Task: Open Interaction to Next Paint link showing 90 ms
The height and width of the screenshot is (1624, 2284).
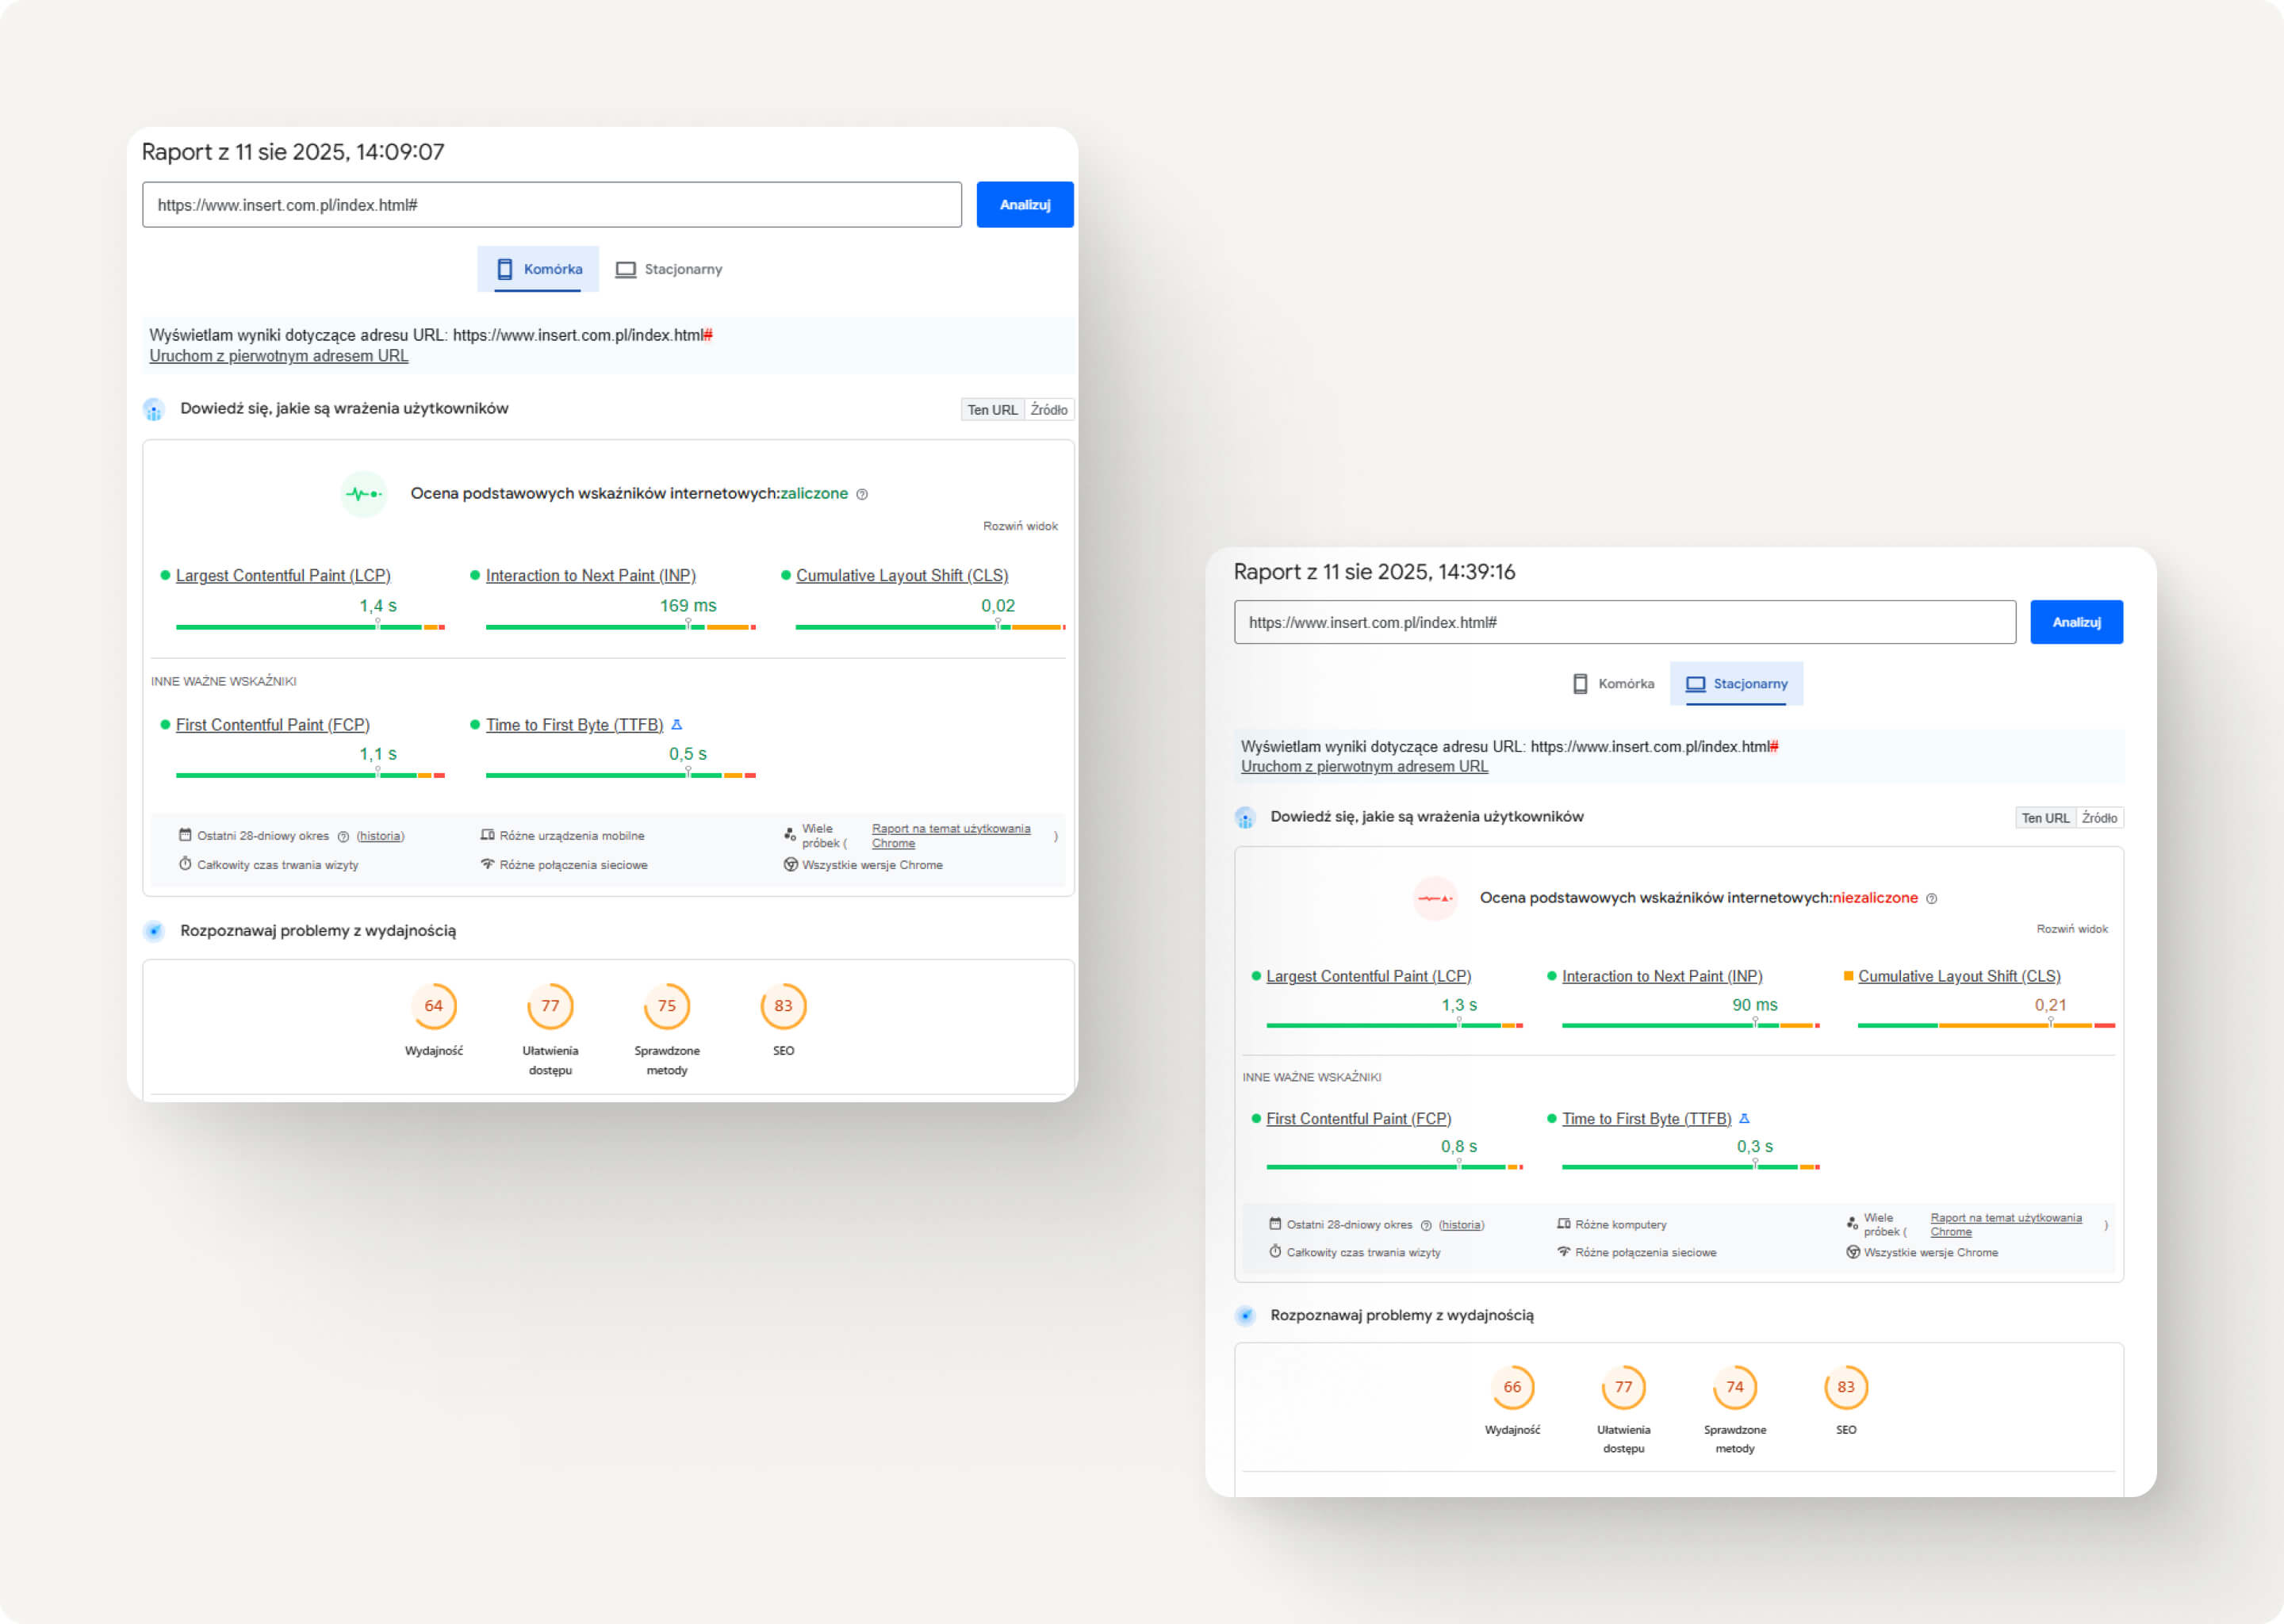Action: click(x=1662, y=976)
